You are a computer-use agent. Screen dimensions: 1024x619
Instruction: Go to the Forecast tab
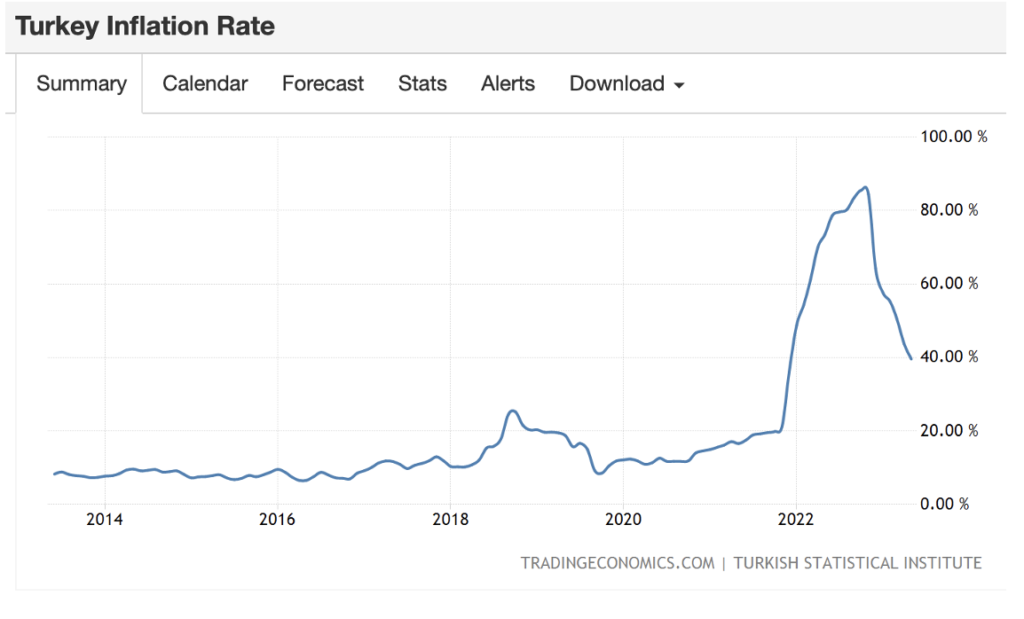click(323, 84)
